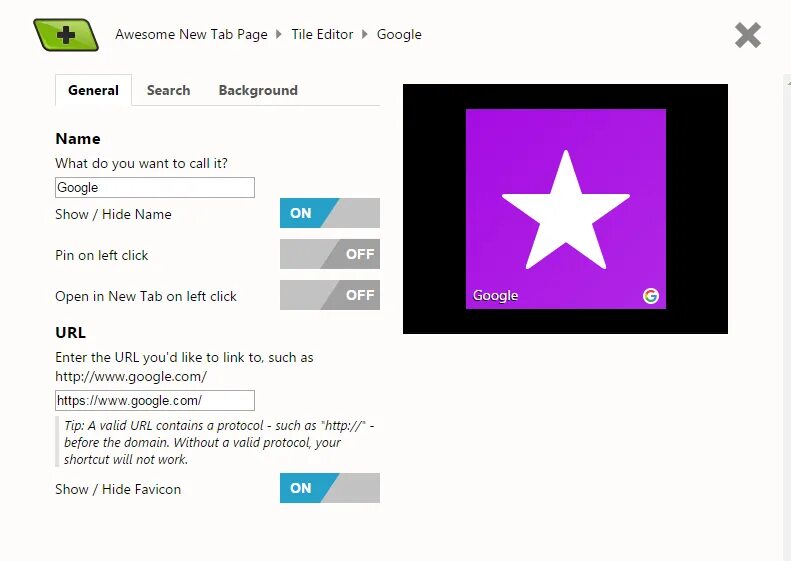791x561 pixels.
Task: Click the arrow after Awesome New Tab Page
Action: coord(278,34)
